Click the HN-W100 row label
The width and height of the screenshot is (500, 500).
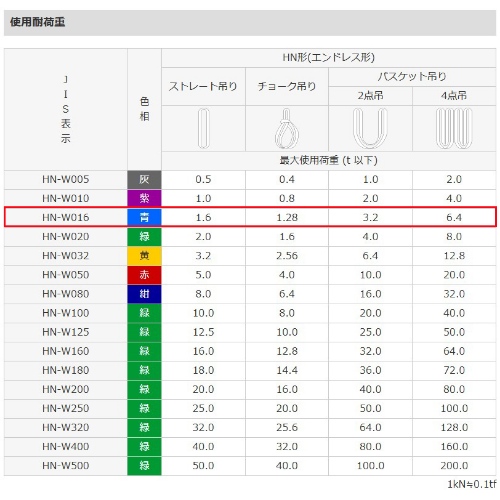tap(66, 313)
